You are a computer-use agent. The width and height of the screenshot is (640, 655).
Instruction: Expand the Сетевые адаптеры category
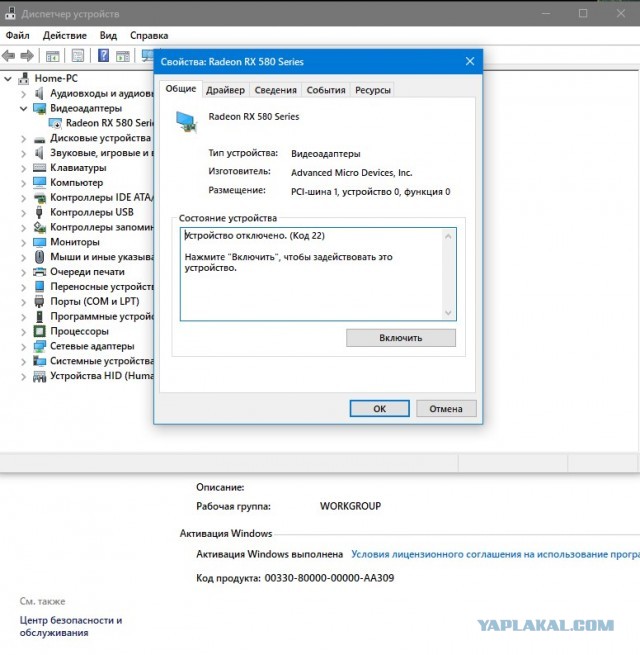coord(23,347)
